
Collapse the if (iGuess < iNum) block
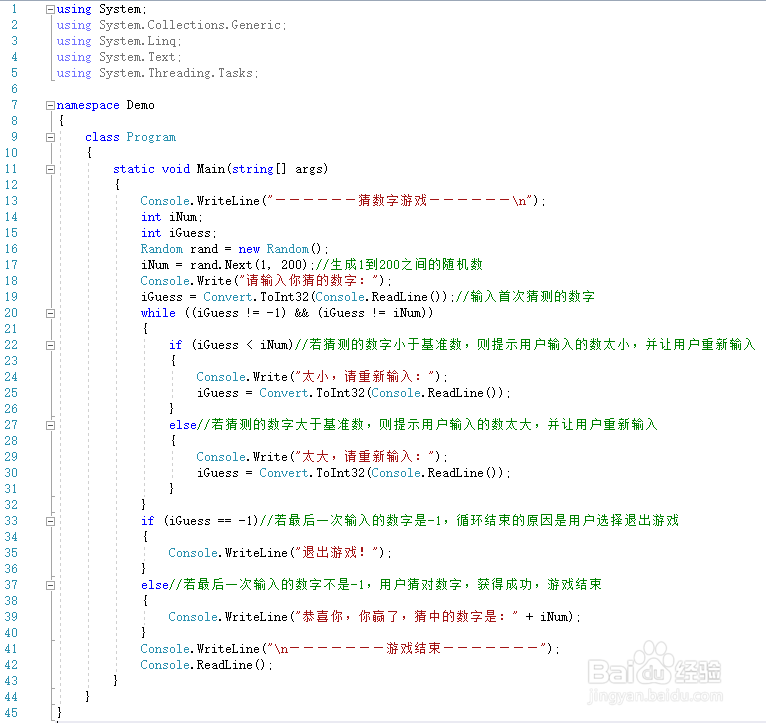click(50, 345)
